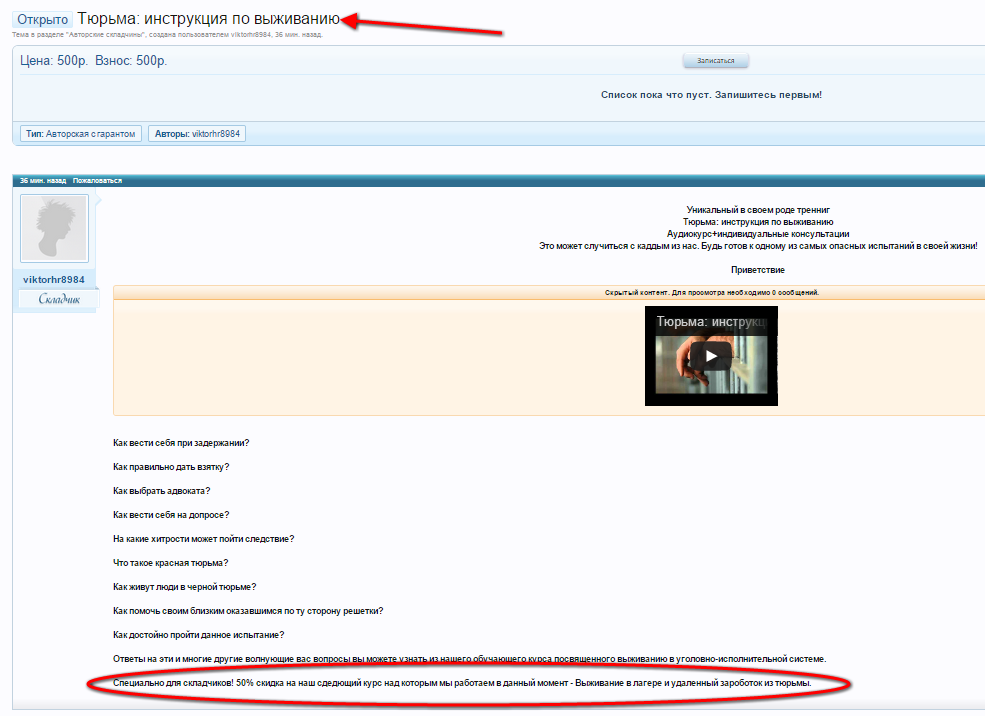The image size is (985, 716).
Task: Click the 36 мин. назад post header timestamp
Action: [42, 181]
